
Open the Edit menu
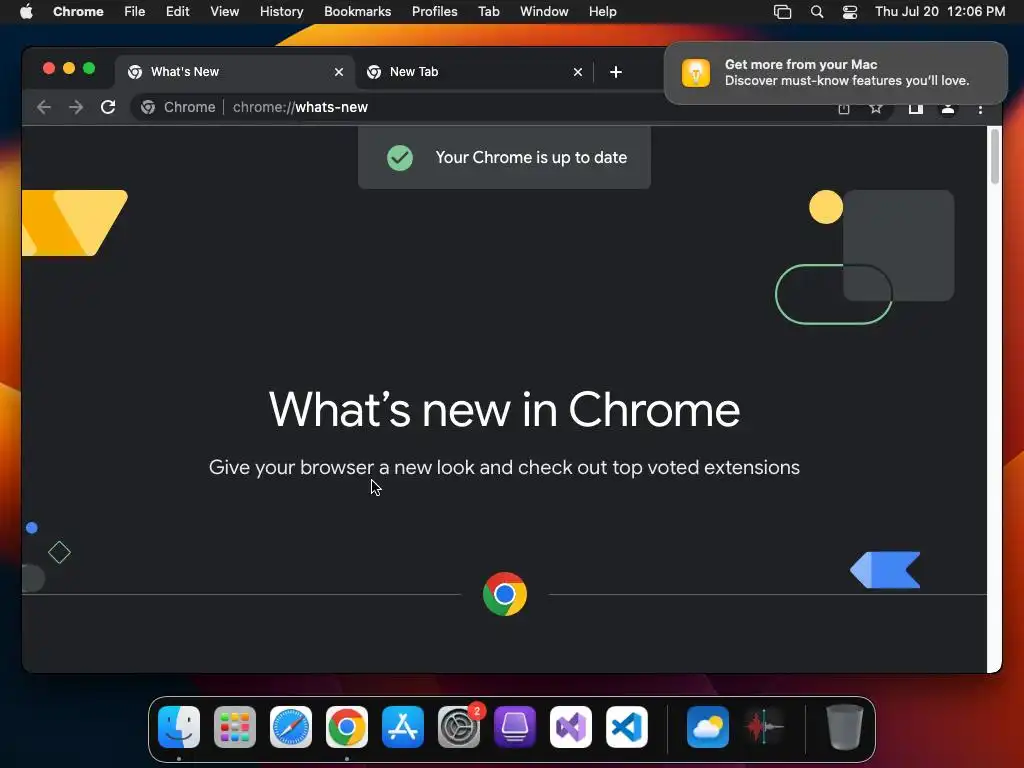tap(178, 12)
